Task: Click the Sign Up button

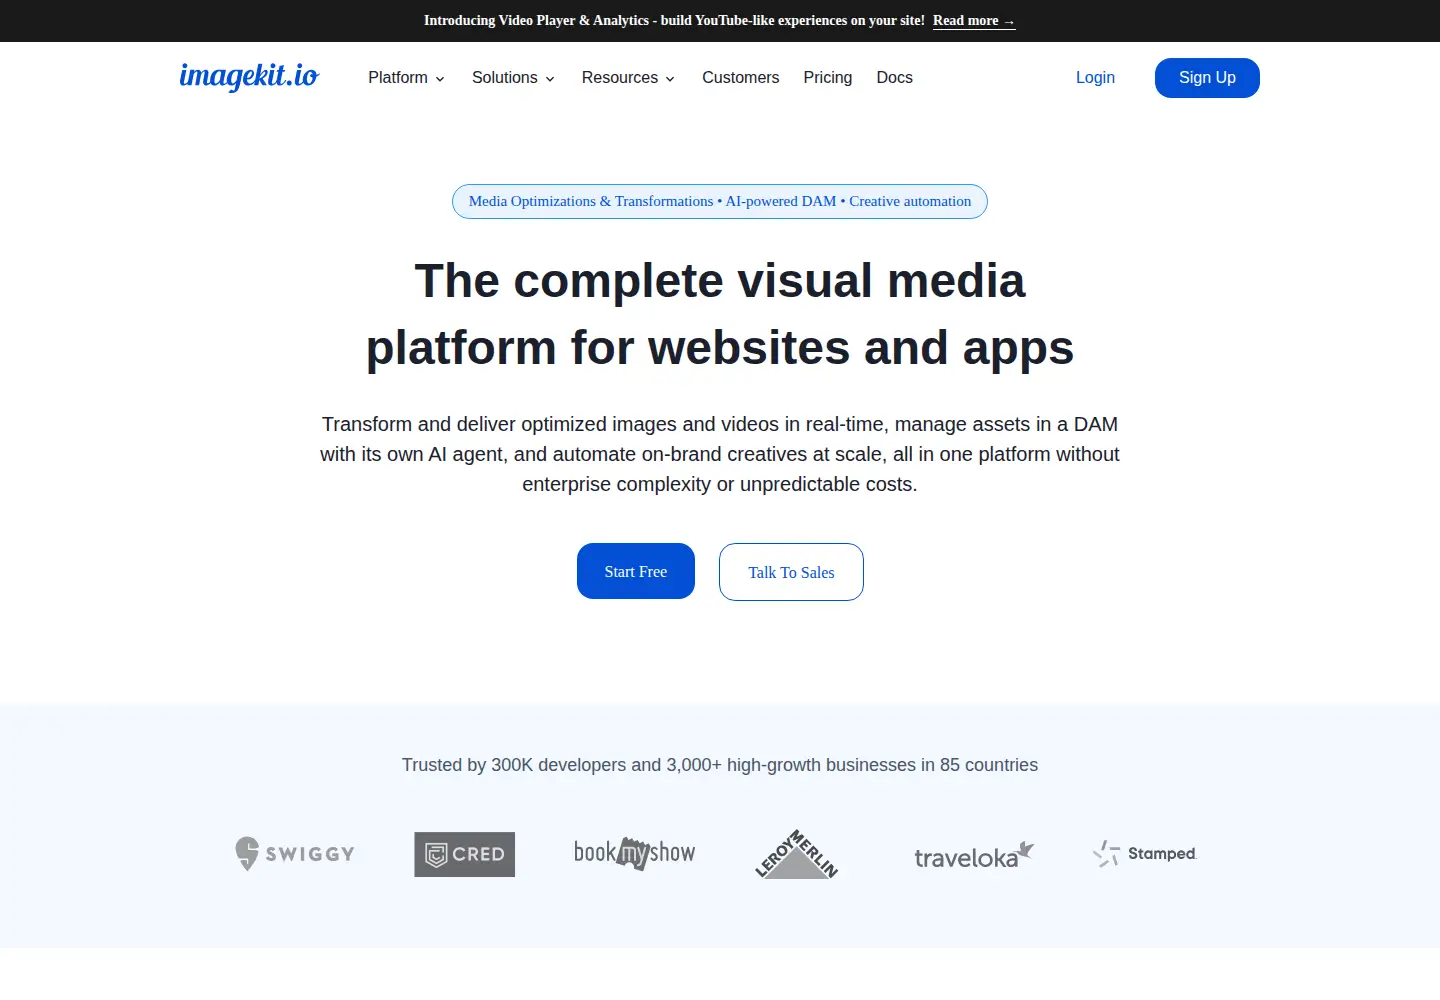Action: pos(1207,78)
